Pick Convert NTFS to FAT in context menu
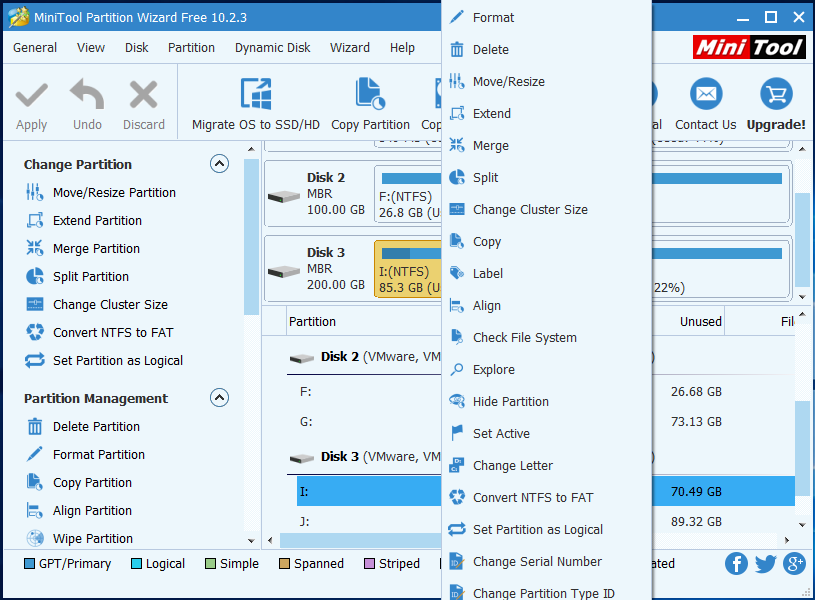The width and height of the screenshot is (815, 600). (x=547, y=498)
